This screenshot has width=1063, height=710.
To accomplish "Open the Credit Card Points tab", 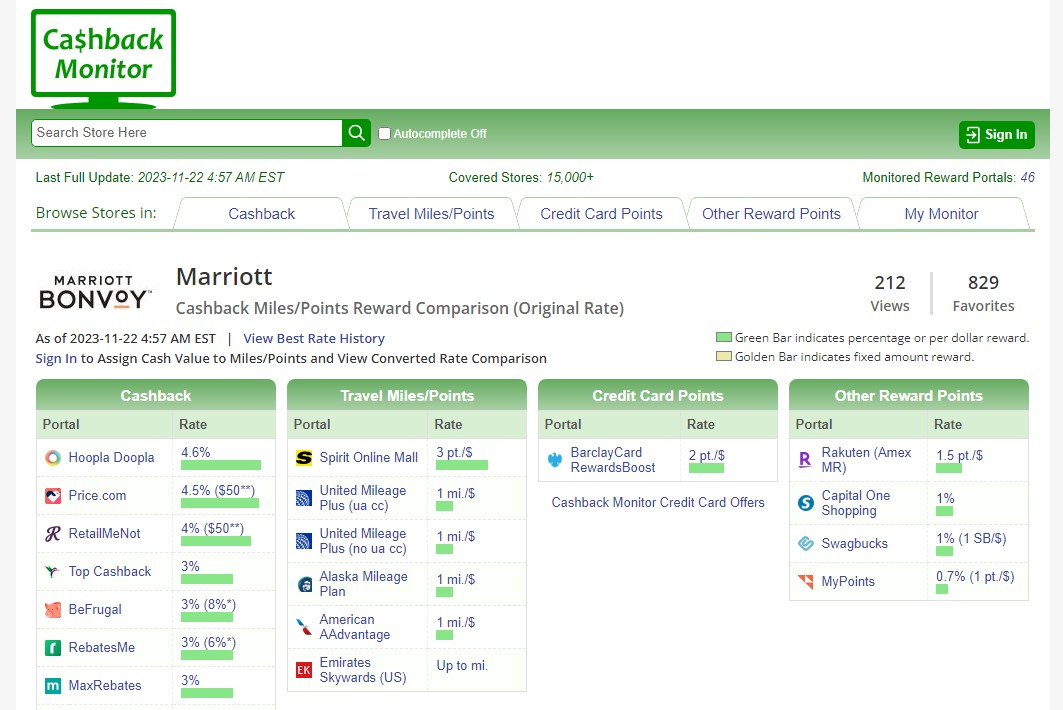I will pyautogui.click(x=601, y=214).
